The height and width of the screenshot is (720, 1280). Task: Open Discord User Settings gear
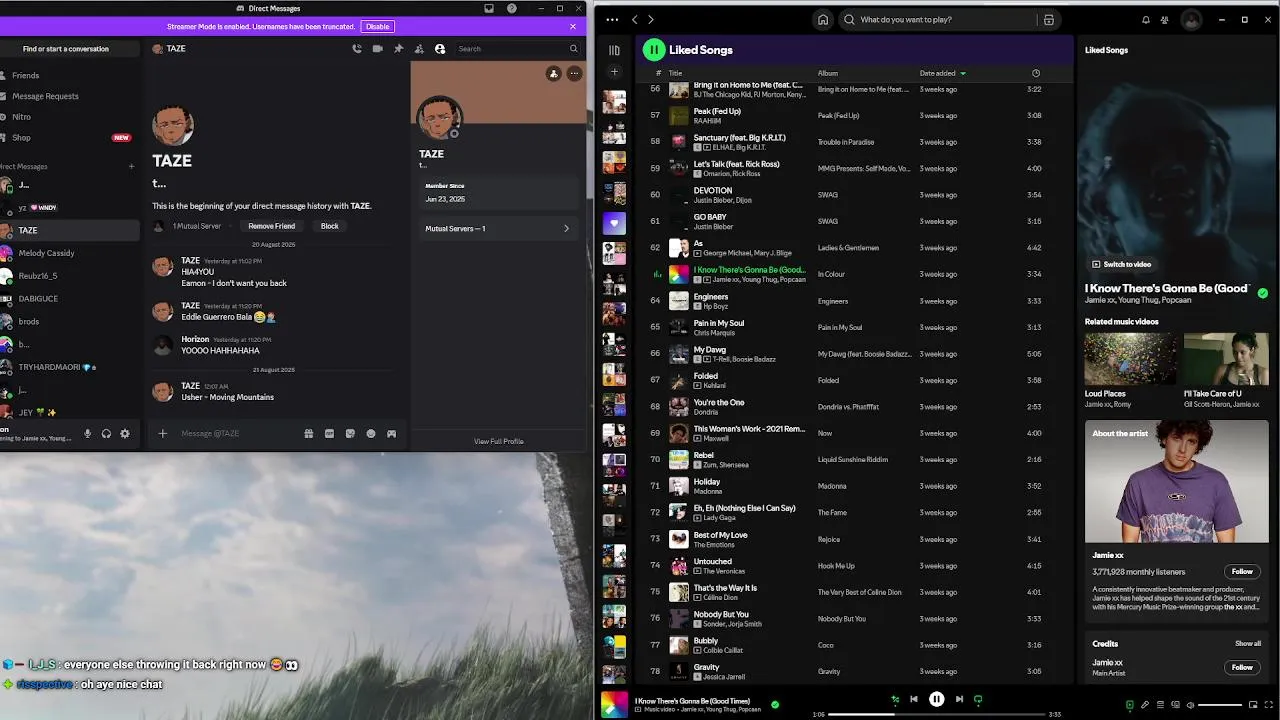[125, 433]
